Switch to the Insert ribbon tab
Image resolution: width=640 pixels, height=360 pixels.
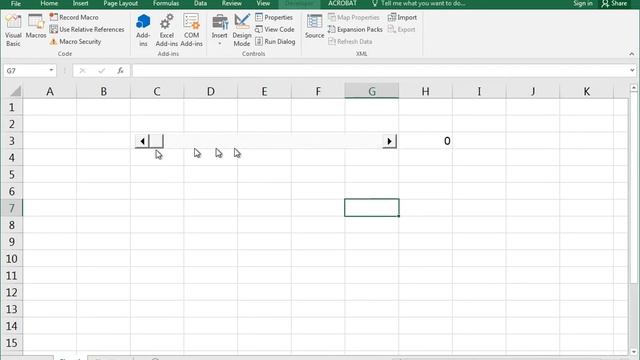(x=80, y=3)
